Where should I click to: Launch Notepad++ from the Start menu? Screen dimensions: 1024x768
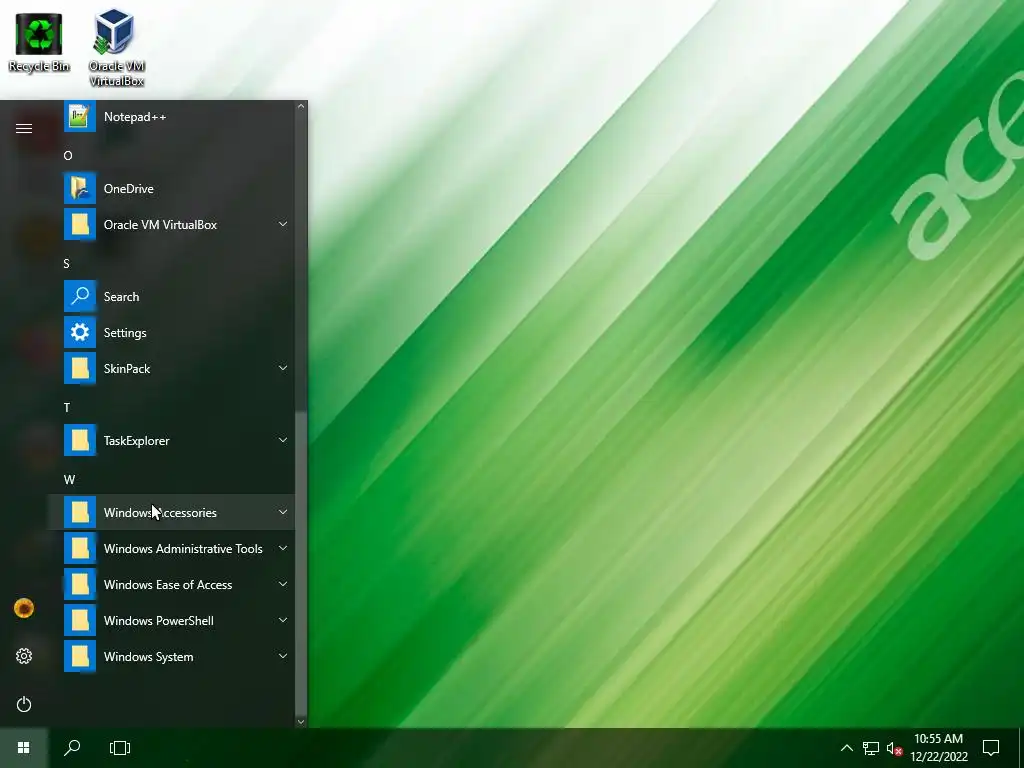click(171, 117)
